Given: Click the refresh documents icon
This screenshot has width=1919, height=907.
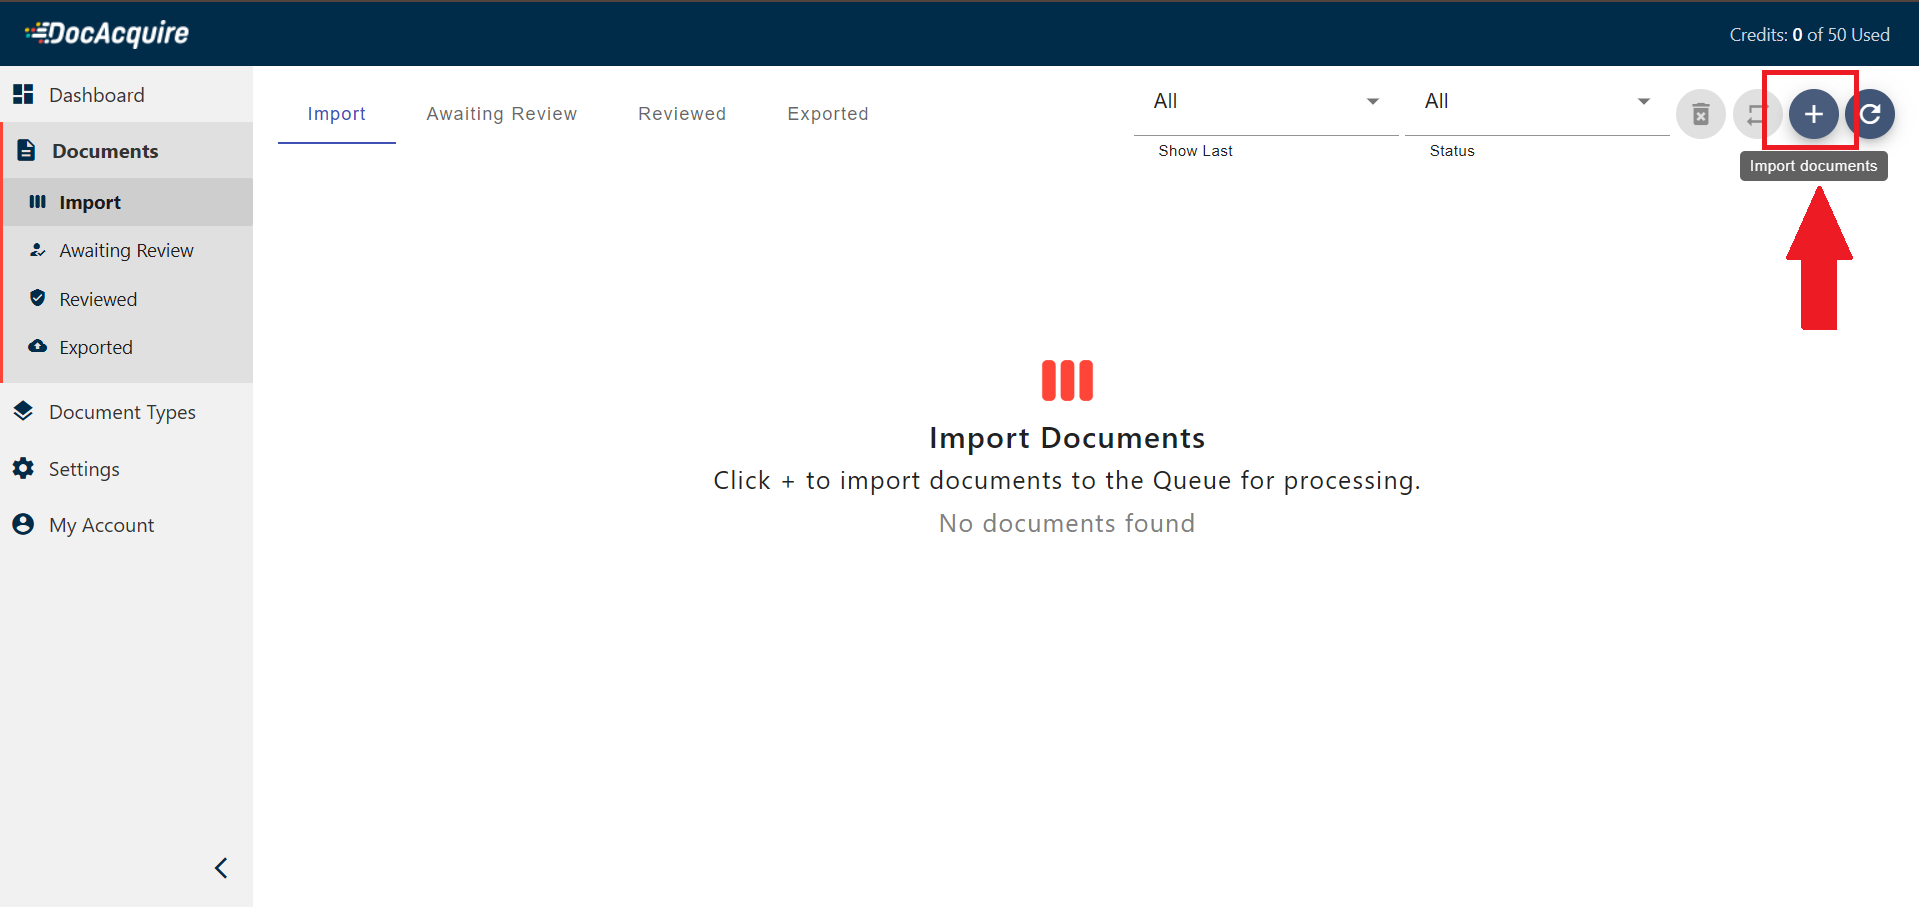Looking at the screenshot, I should coord(1872,113).
